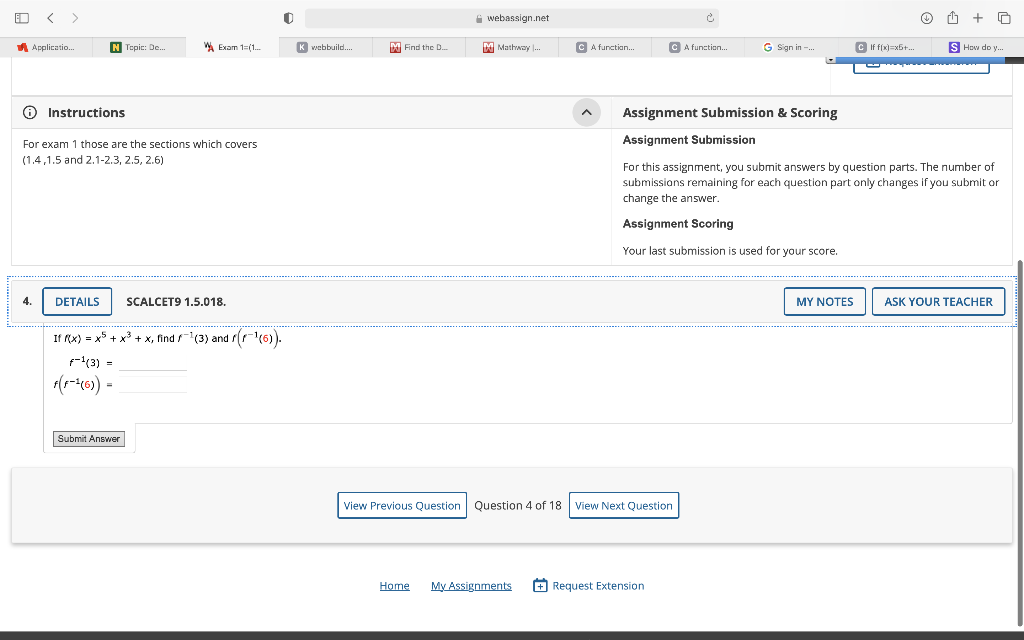Toggle the sidebar icon at top left
Viewport: 1024px width, 640px height.
point(21,17)
